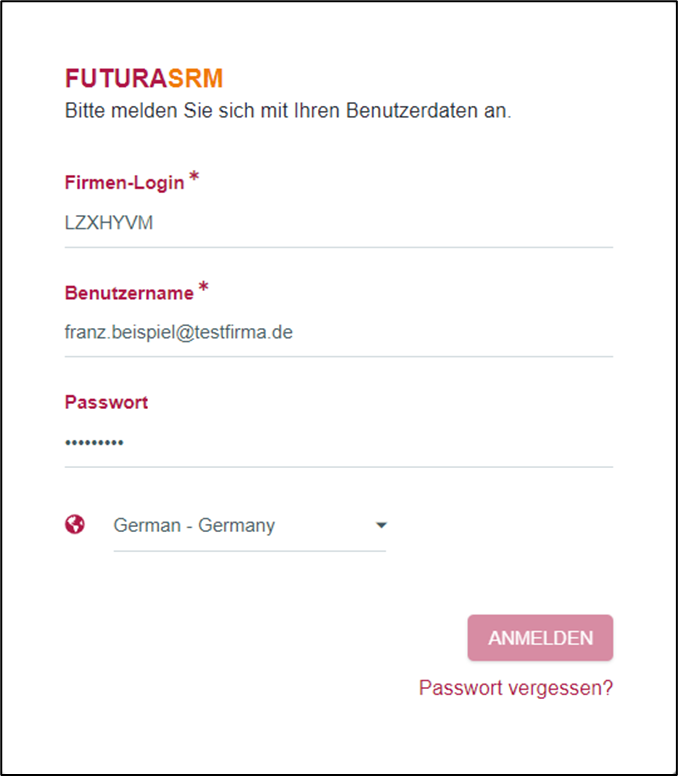
Task: Click the Passwort label
Action: tap(106, 402)
